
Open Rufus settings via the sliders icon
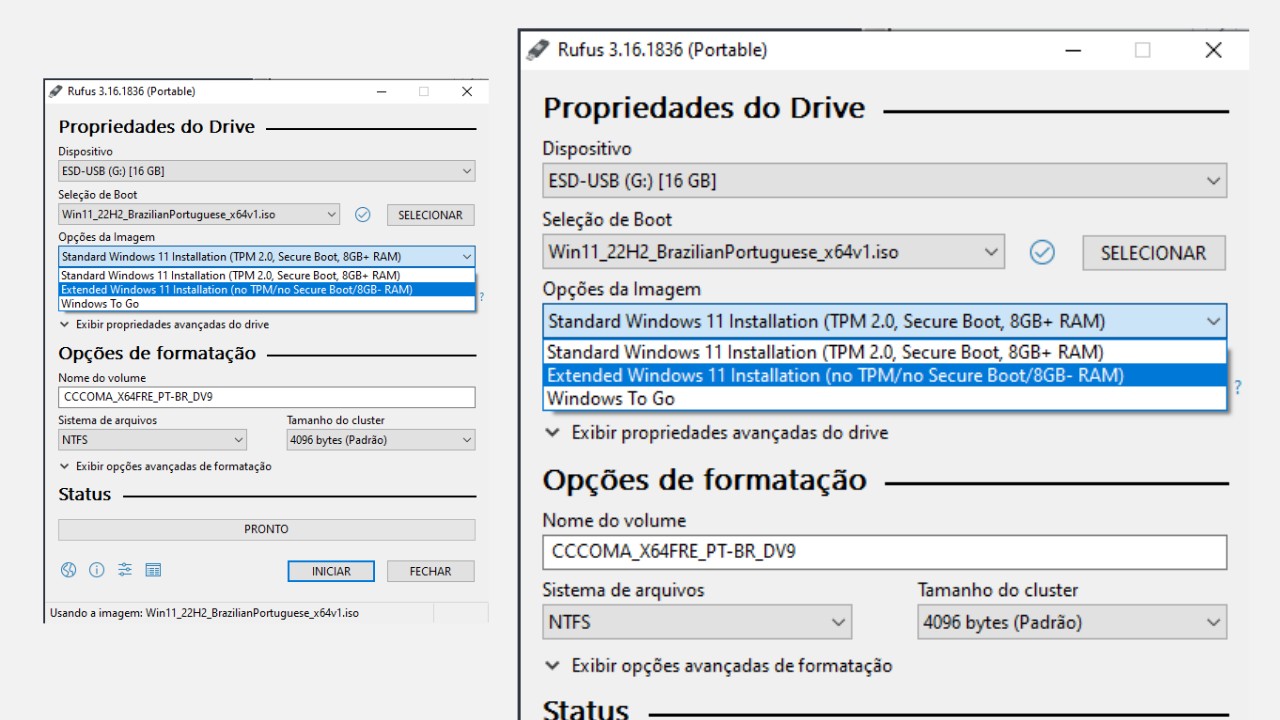[x=123, y=570]
